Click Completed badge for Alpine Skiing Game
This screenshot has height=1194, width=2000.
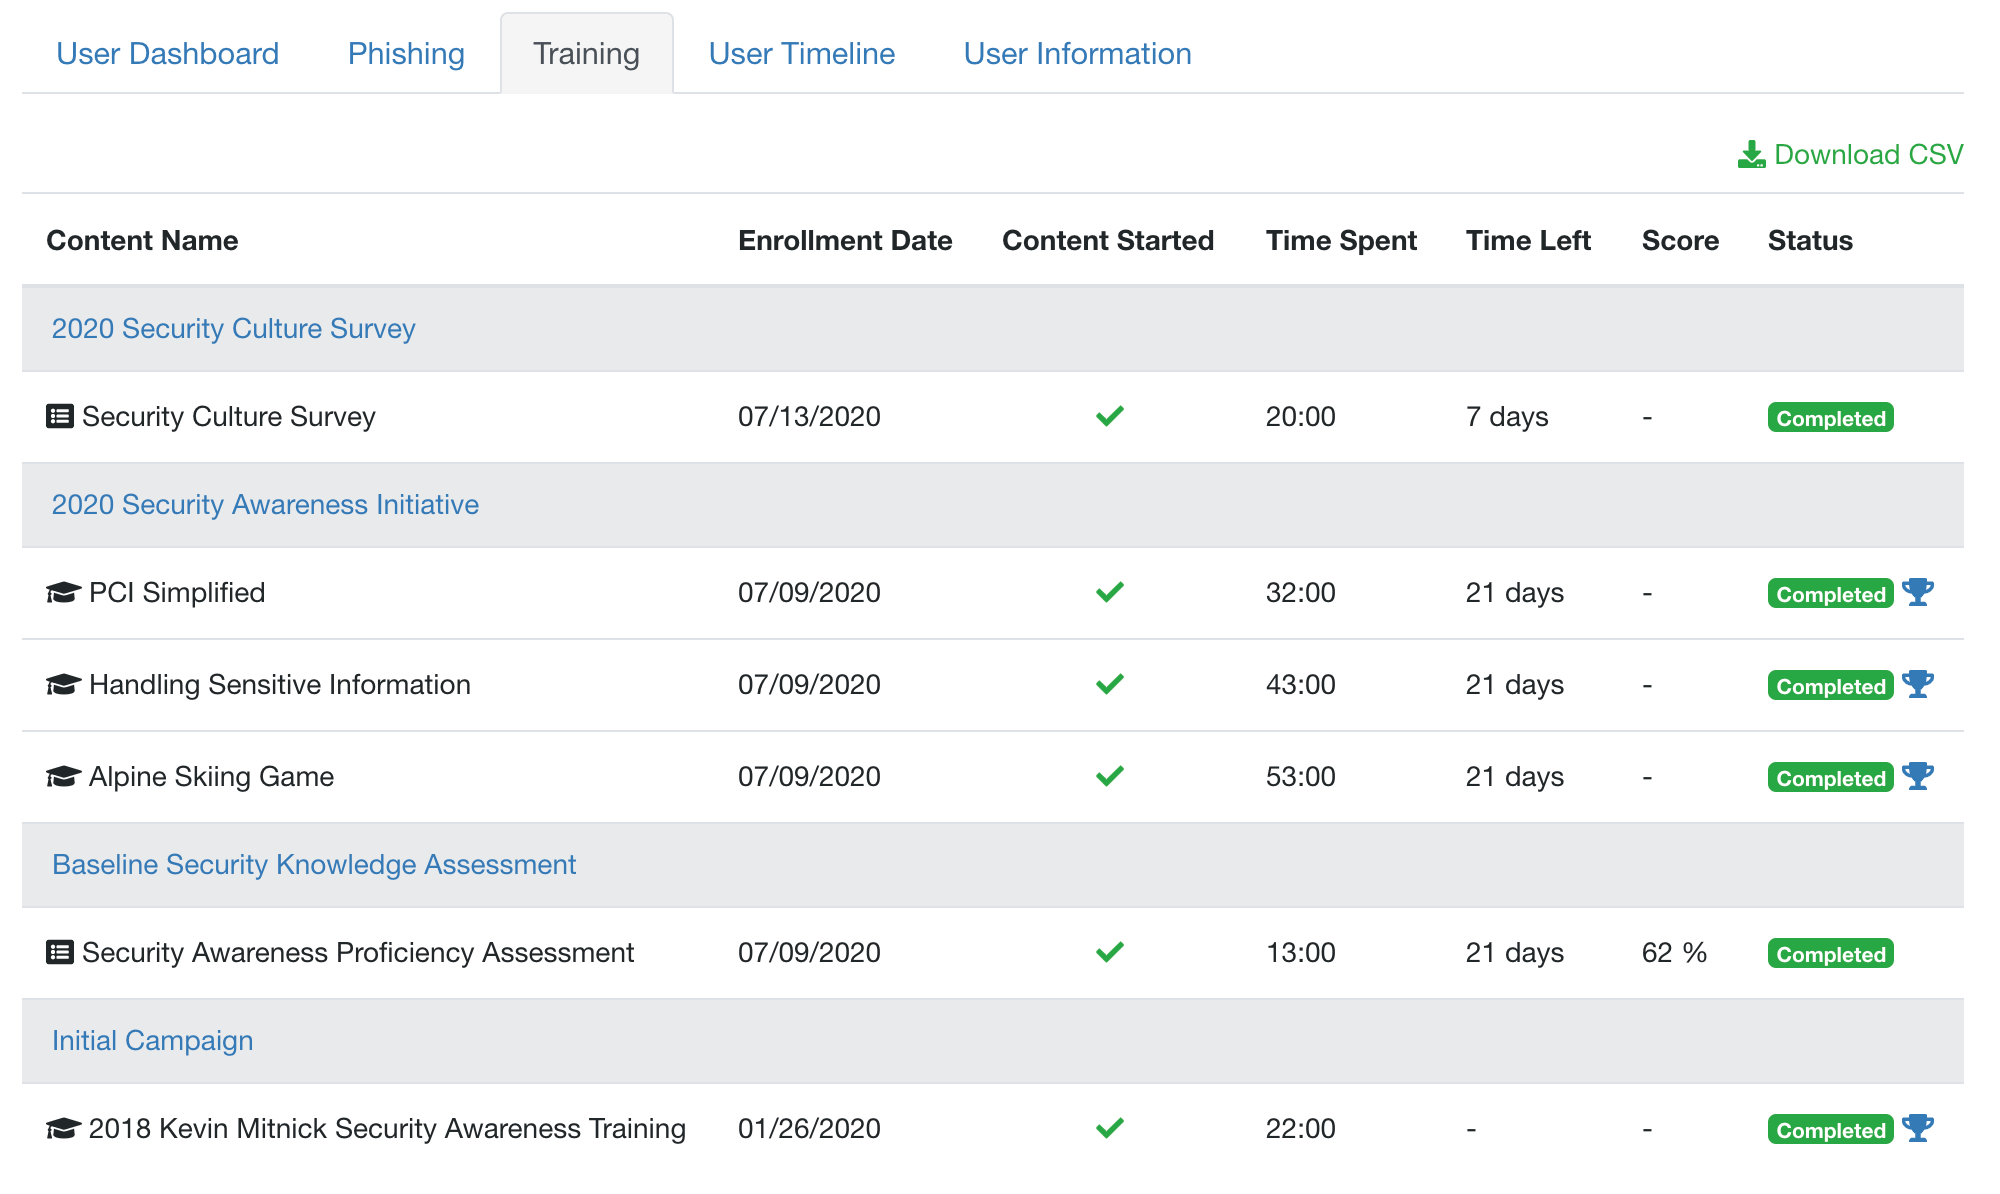click(1830, 778)
